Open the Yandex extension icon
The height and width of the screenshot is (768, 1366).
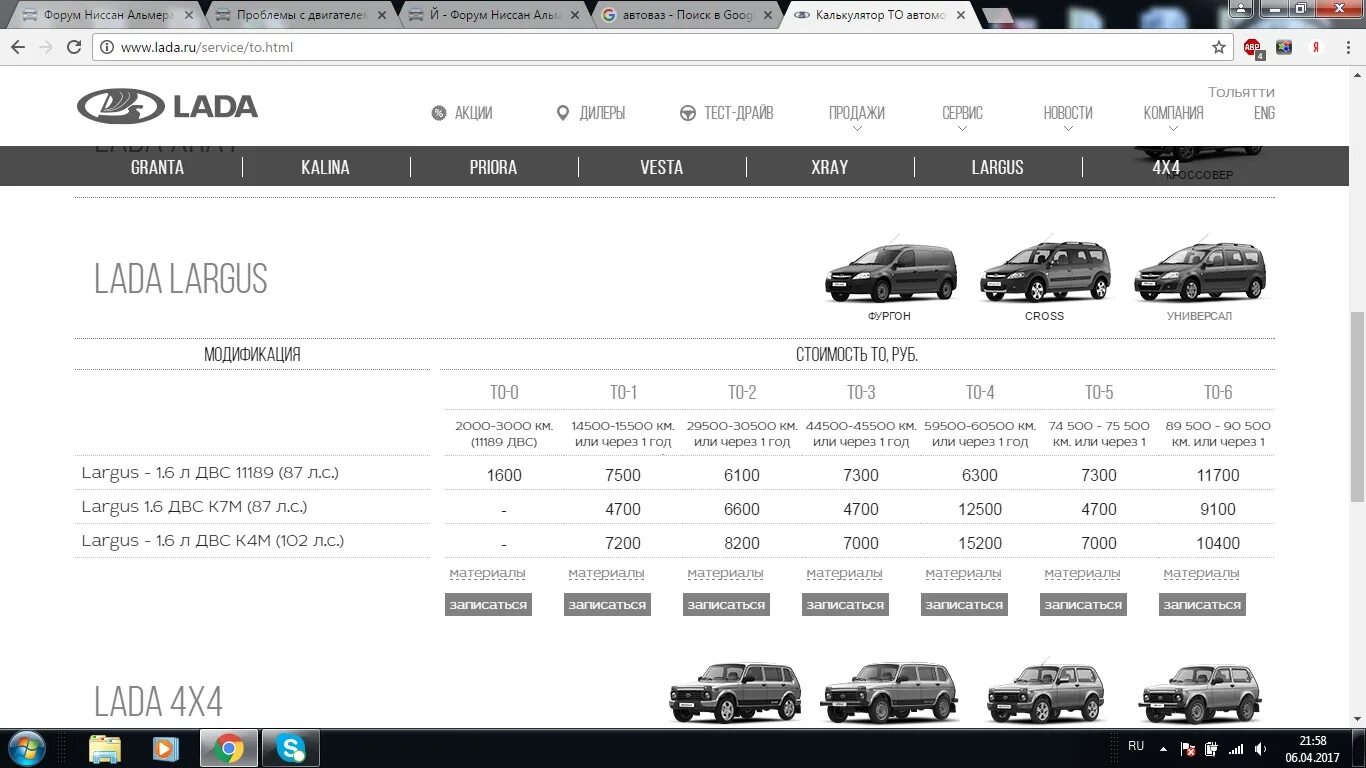tap(1316, 47)
